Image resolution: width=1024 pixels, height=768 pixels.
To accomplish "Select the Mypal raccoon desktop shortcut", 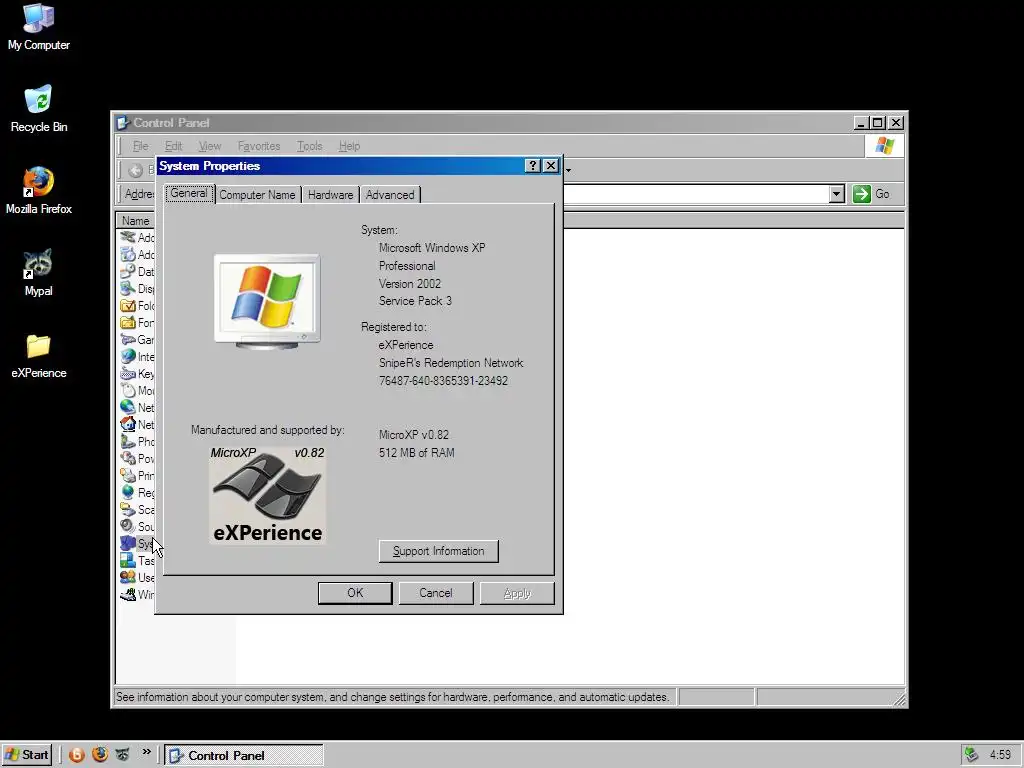I will click(x=39, y=274).
